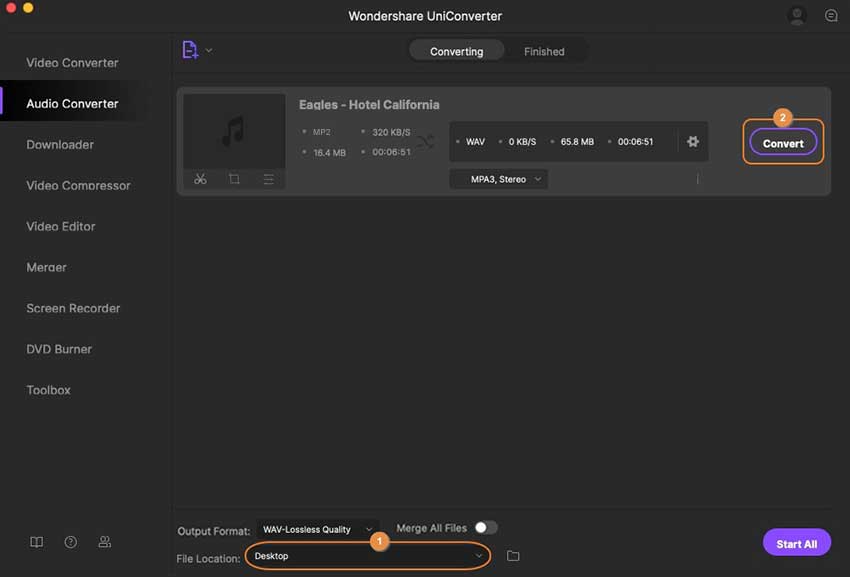Open the user account profile icon

(796, 15)
